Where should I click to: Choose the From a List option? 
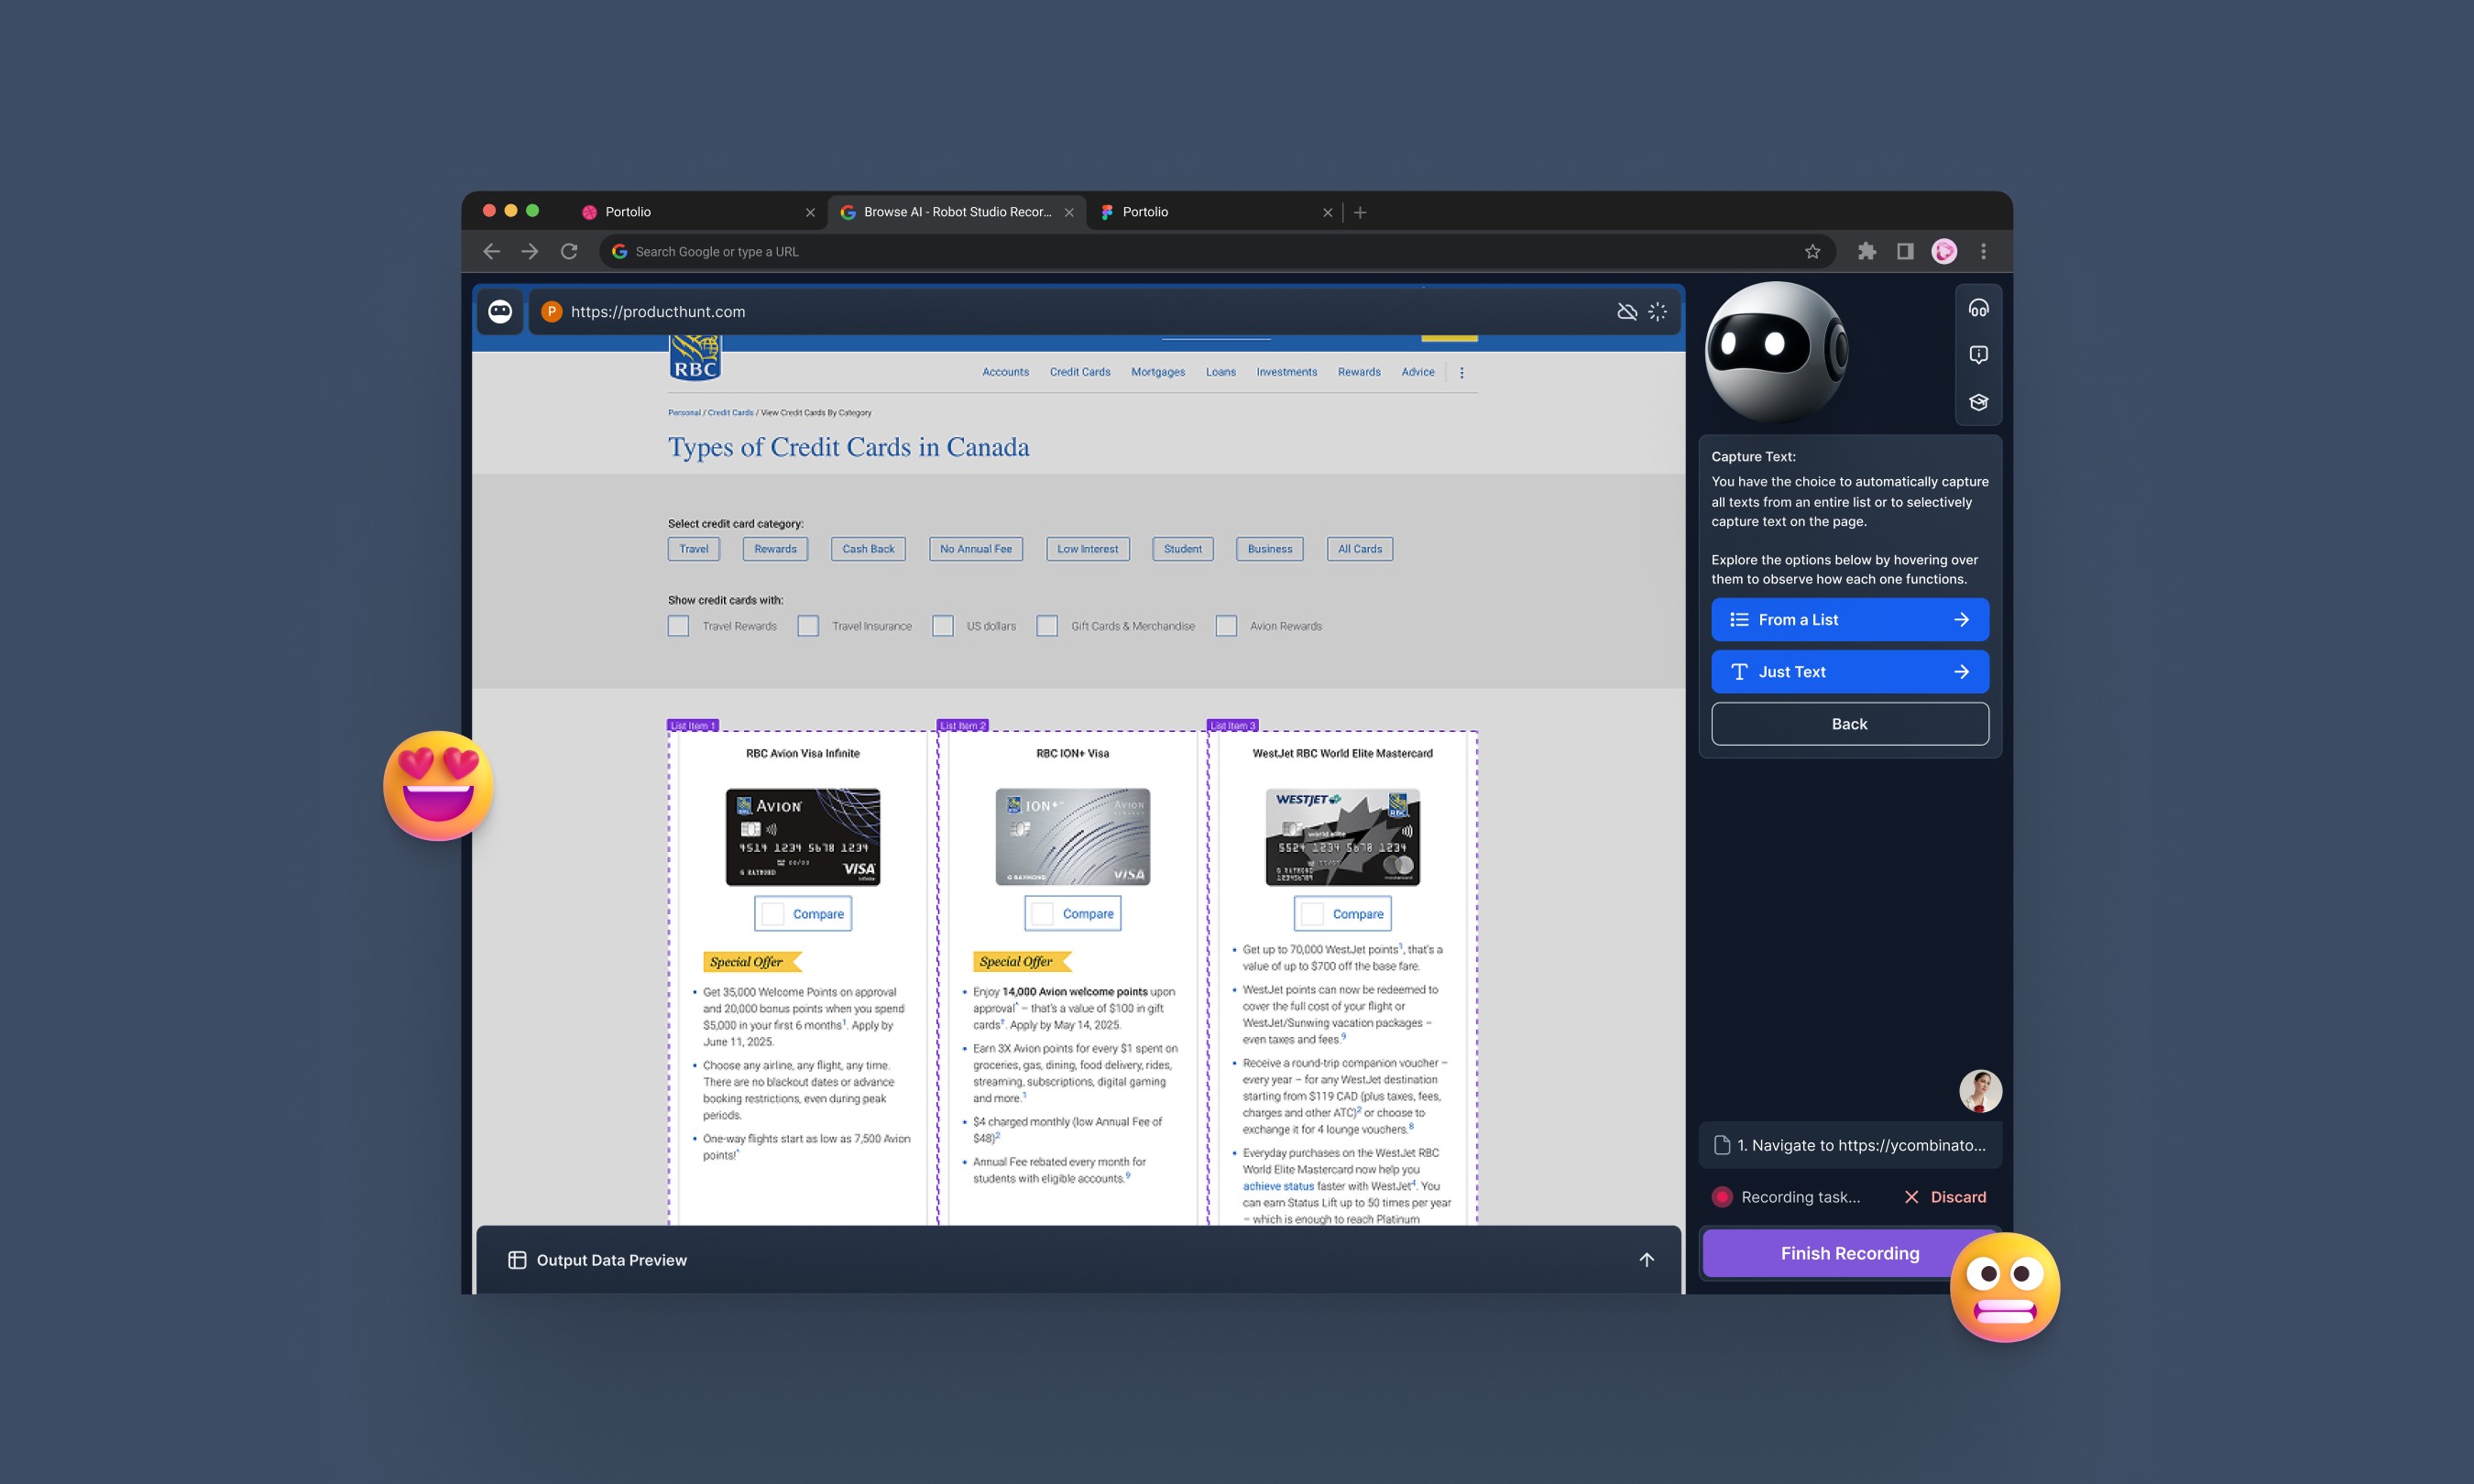click(x=1849, y=620)
